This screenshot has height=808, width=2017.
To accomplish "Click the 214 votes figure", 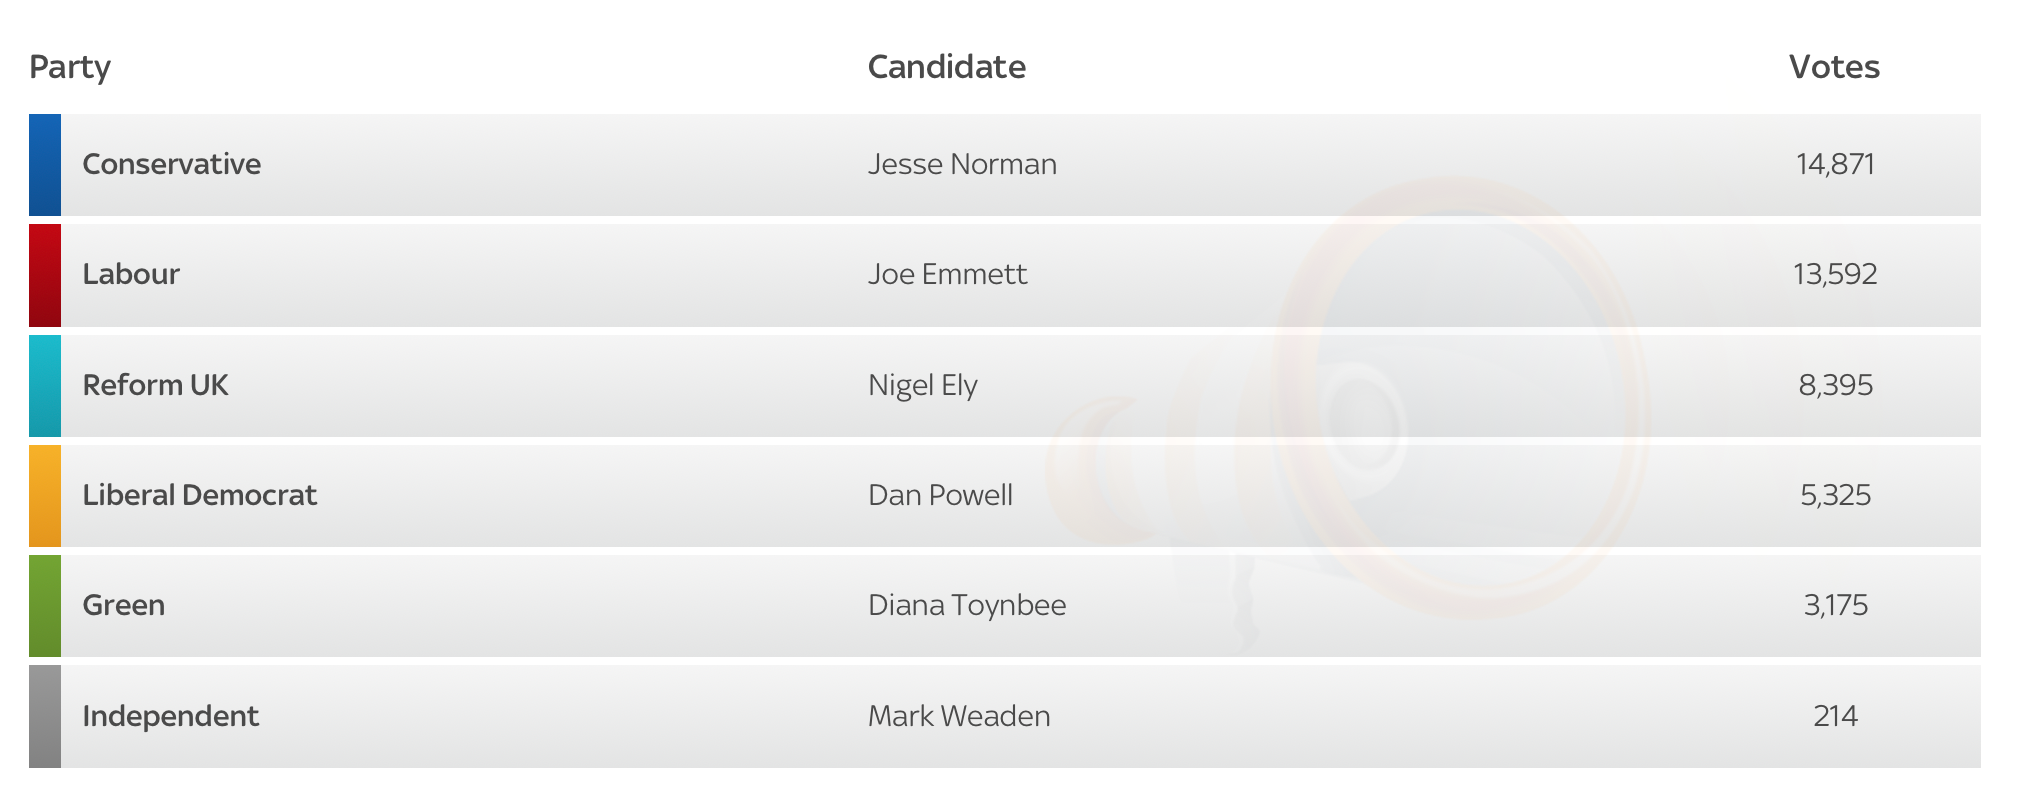I will 1835,716.
